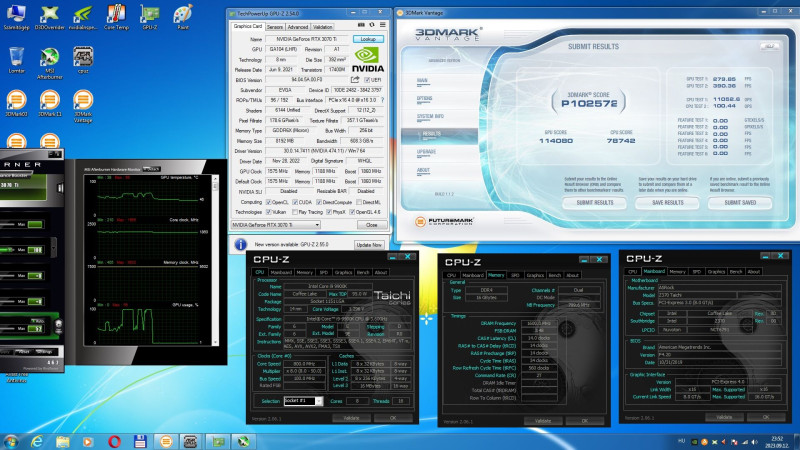
Task: Click the GPU-Z screenshot camera icon
Action: (361, 24)
